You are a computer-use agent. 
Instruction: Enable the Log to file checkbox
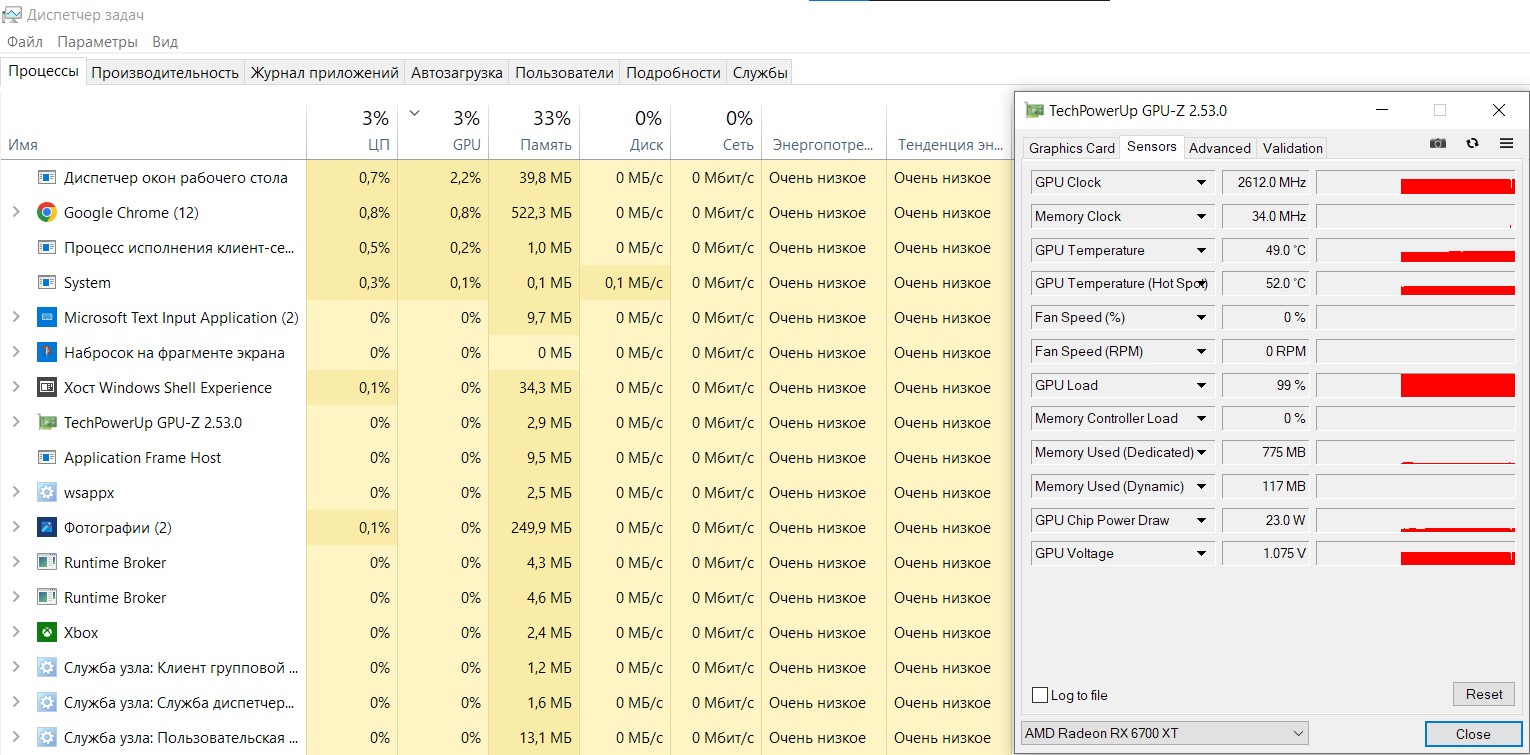point(1040,695)
